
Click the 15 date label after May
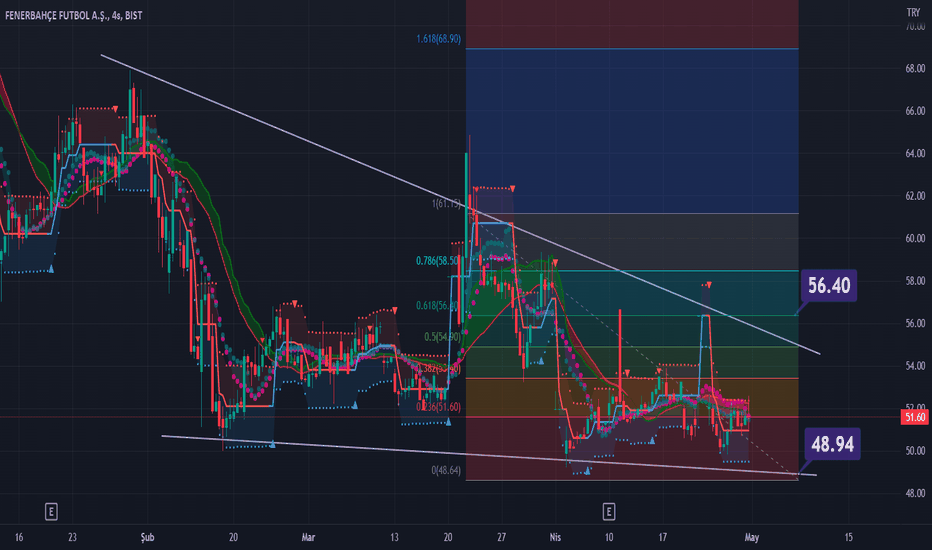848,538
